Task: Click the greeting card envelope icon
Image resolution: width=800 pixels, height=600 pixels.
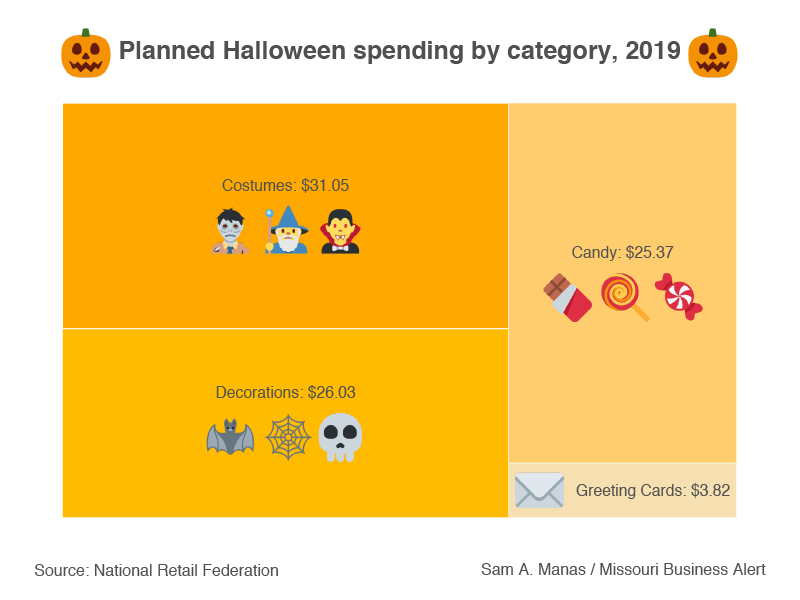Action: 539,491
